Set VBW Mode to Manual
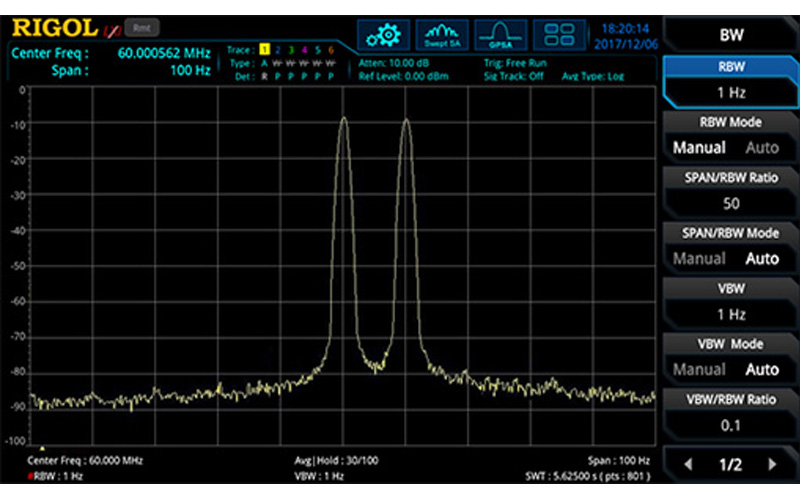 [x=694, y=369]
